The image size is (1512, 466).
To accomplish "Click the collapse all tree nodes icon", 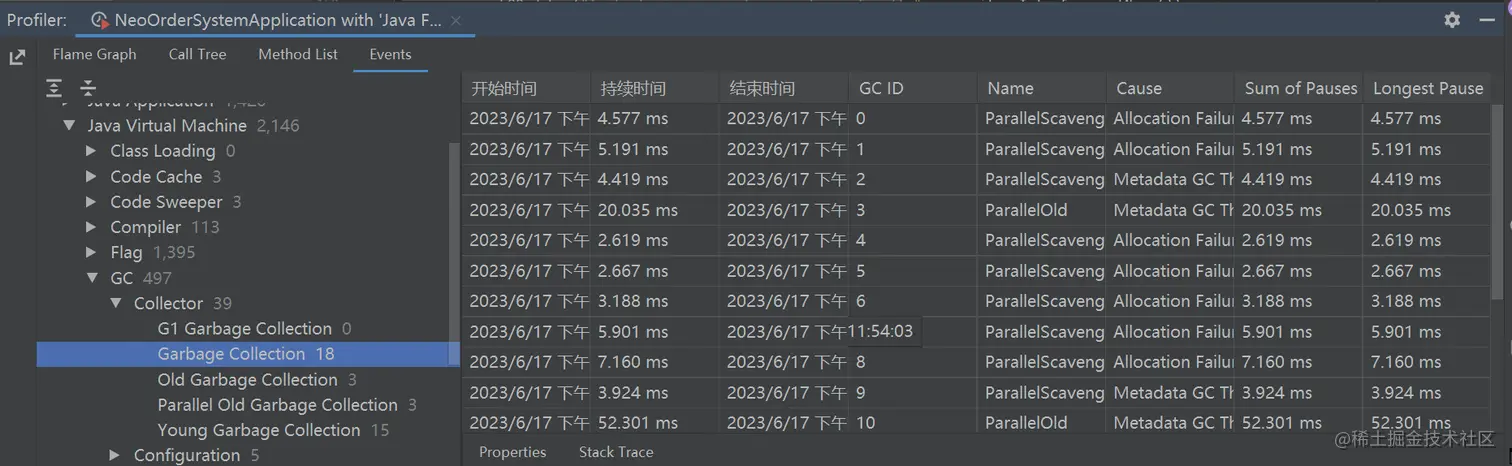I will point(88,88).
